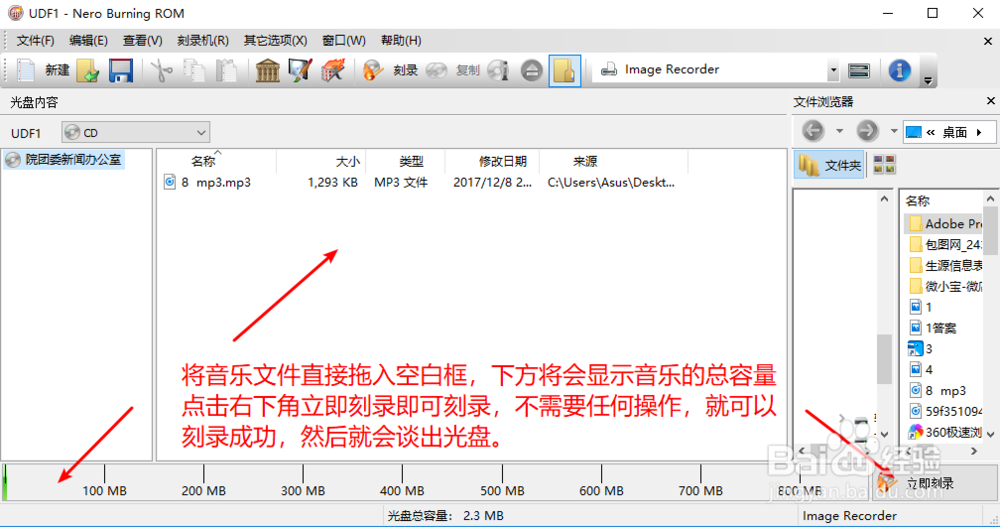This screenshot has height=527, width=1000.
Task: Click the flaming disc burn icon
Action: pyautogui.click(x=372, y=70)
